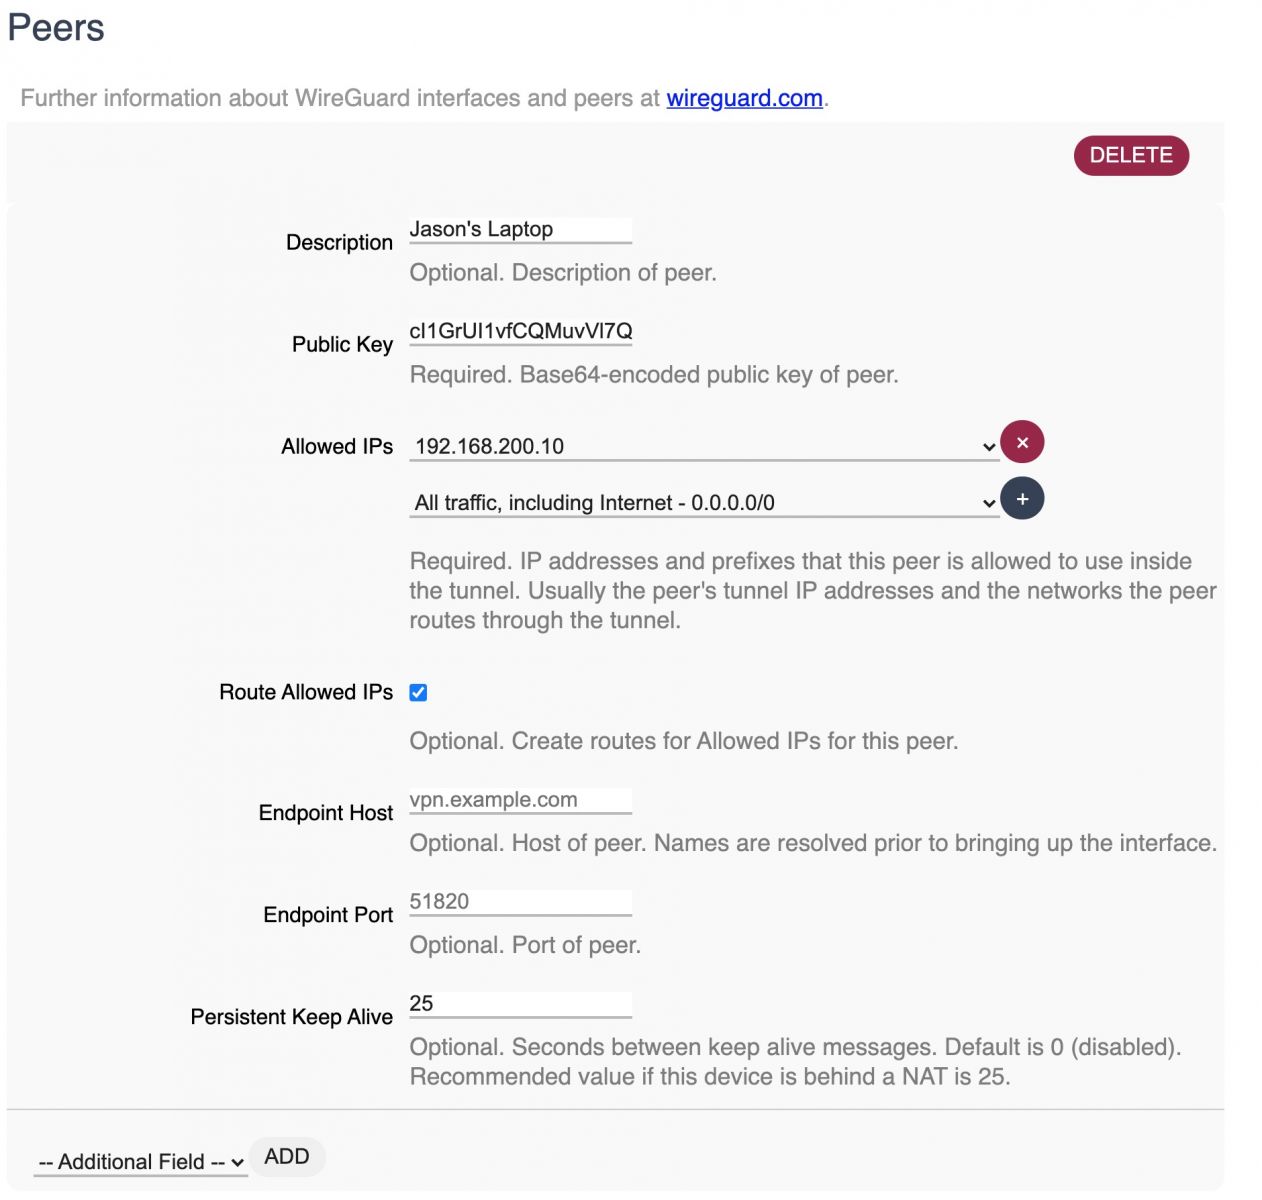This screenshot has width=1262, height=1200.
Task: Select the Endpoint Host input field
Action: (x=520, y=800)
